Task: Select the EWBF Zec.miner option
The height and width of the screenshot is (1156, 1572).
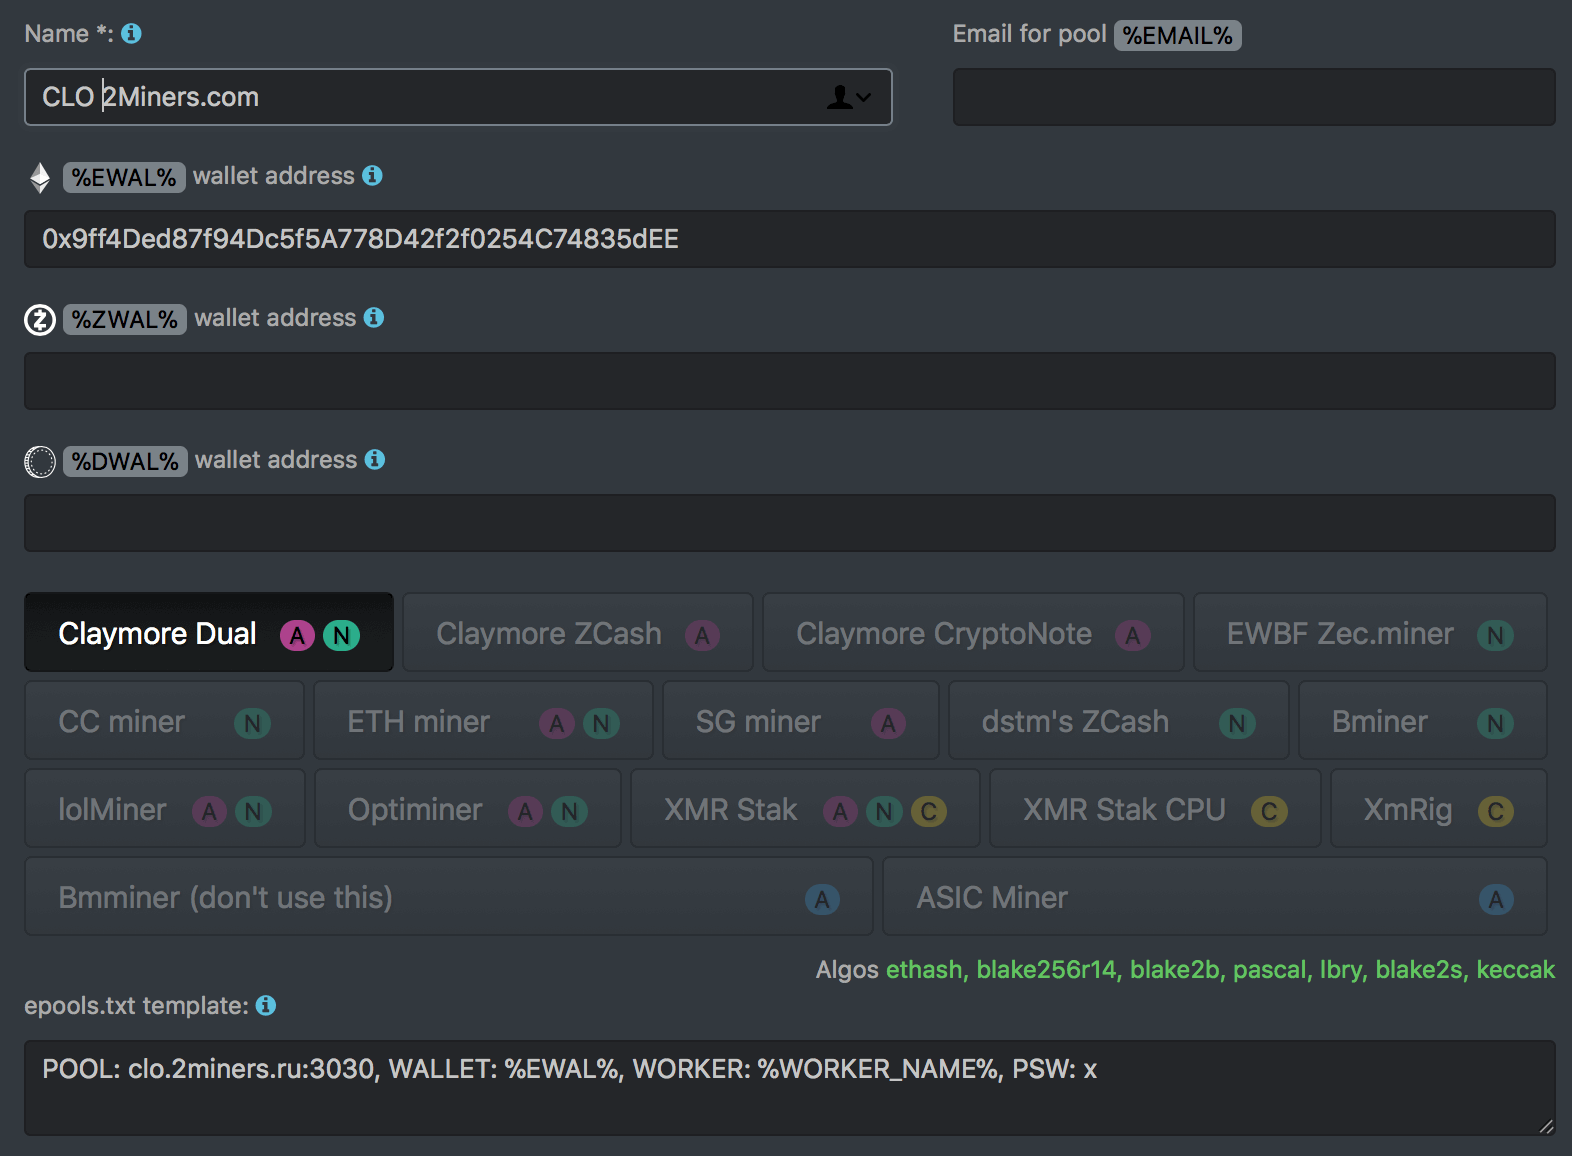Action: 1369,633
